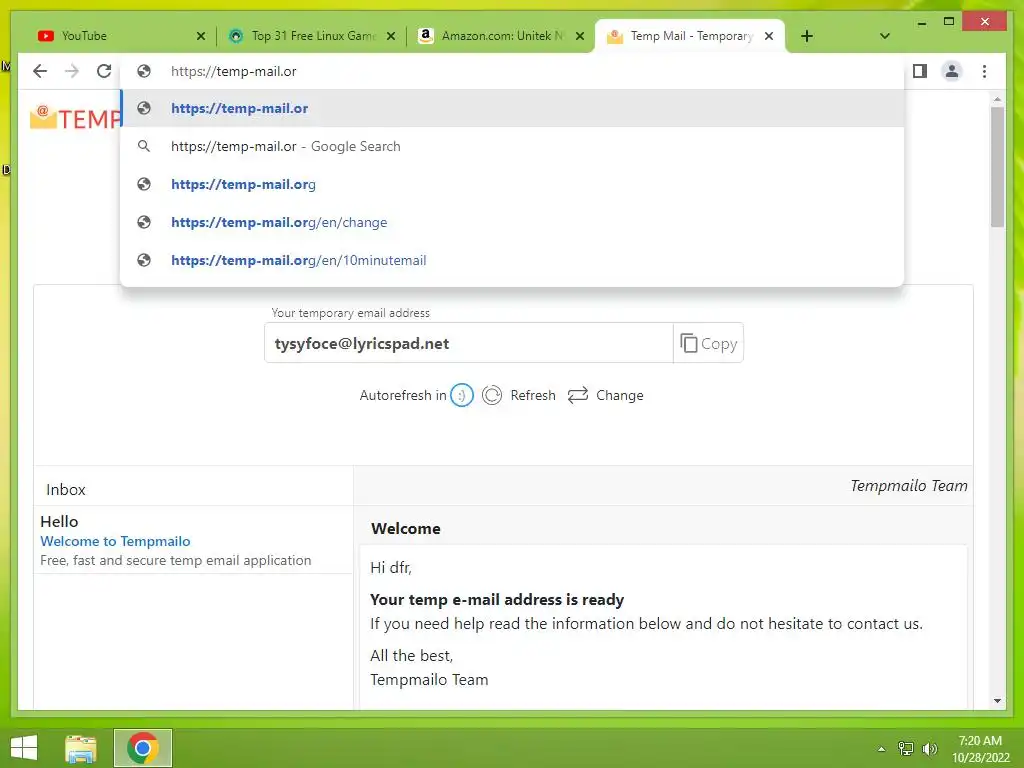
Task: Close the Amazon.com tab
Action: [x=579, y=37]
